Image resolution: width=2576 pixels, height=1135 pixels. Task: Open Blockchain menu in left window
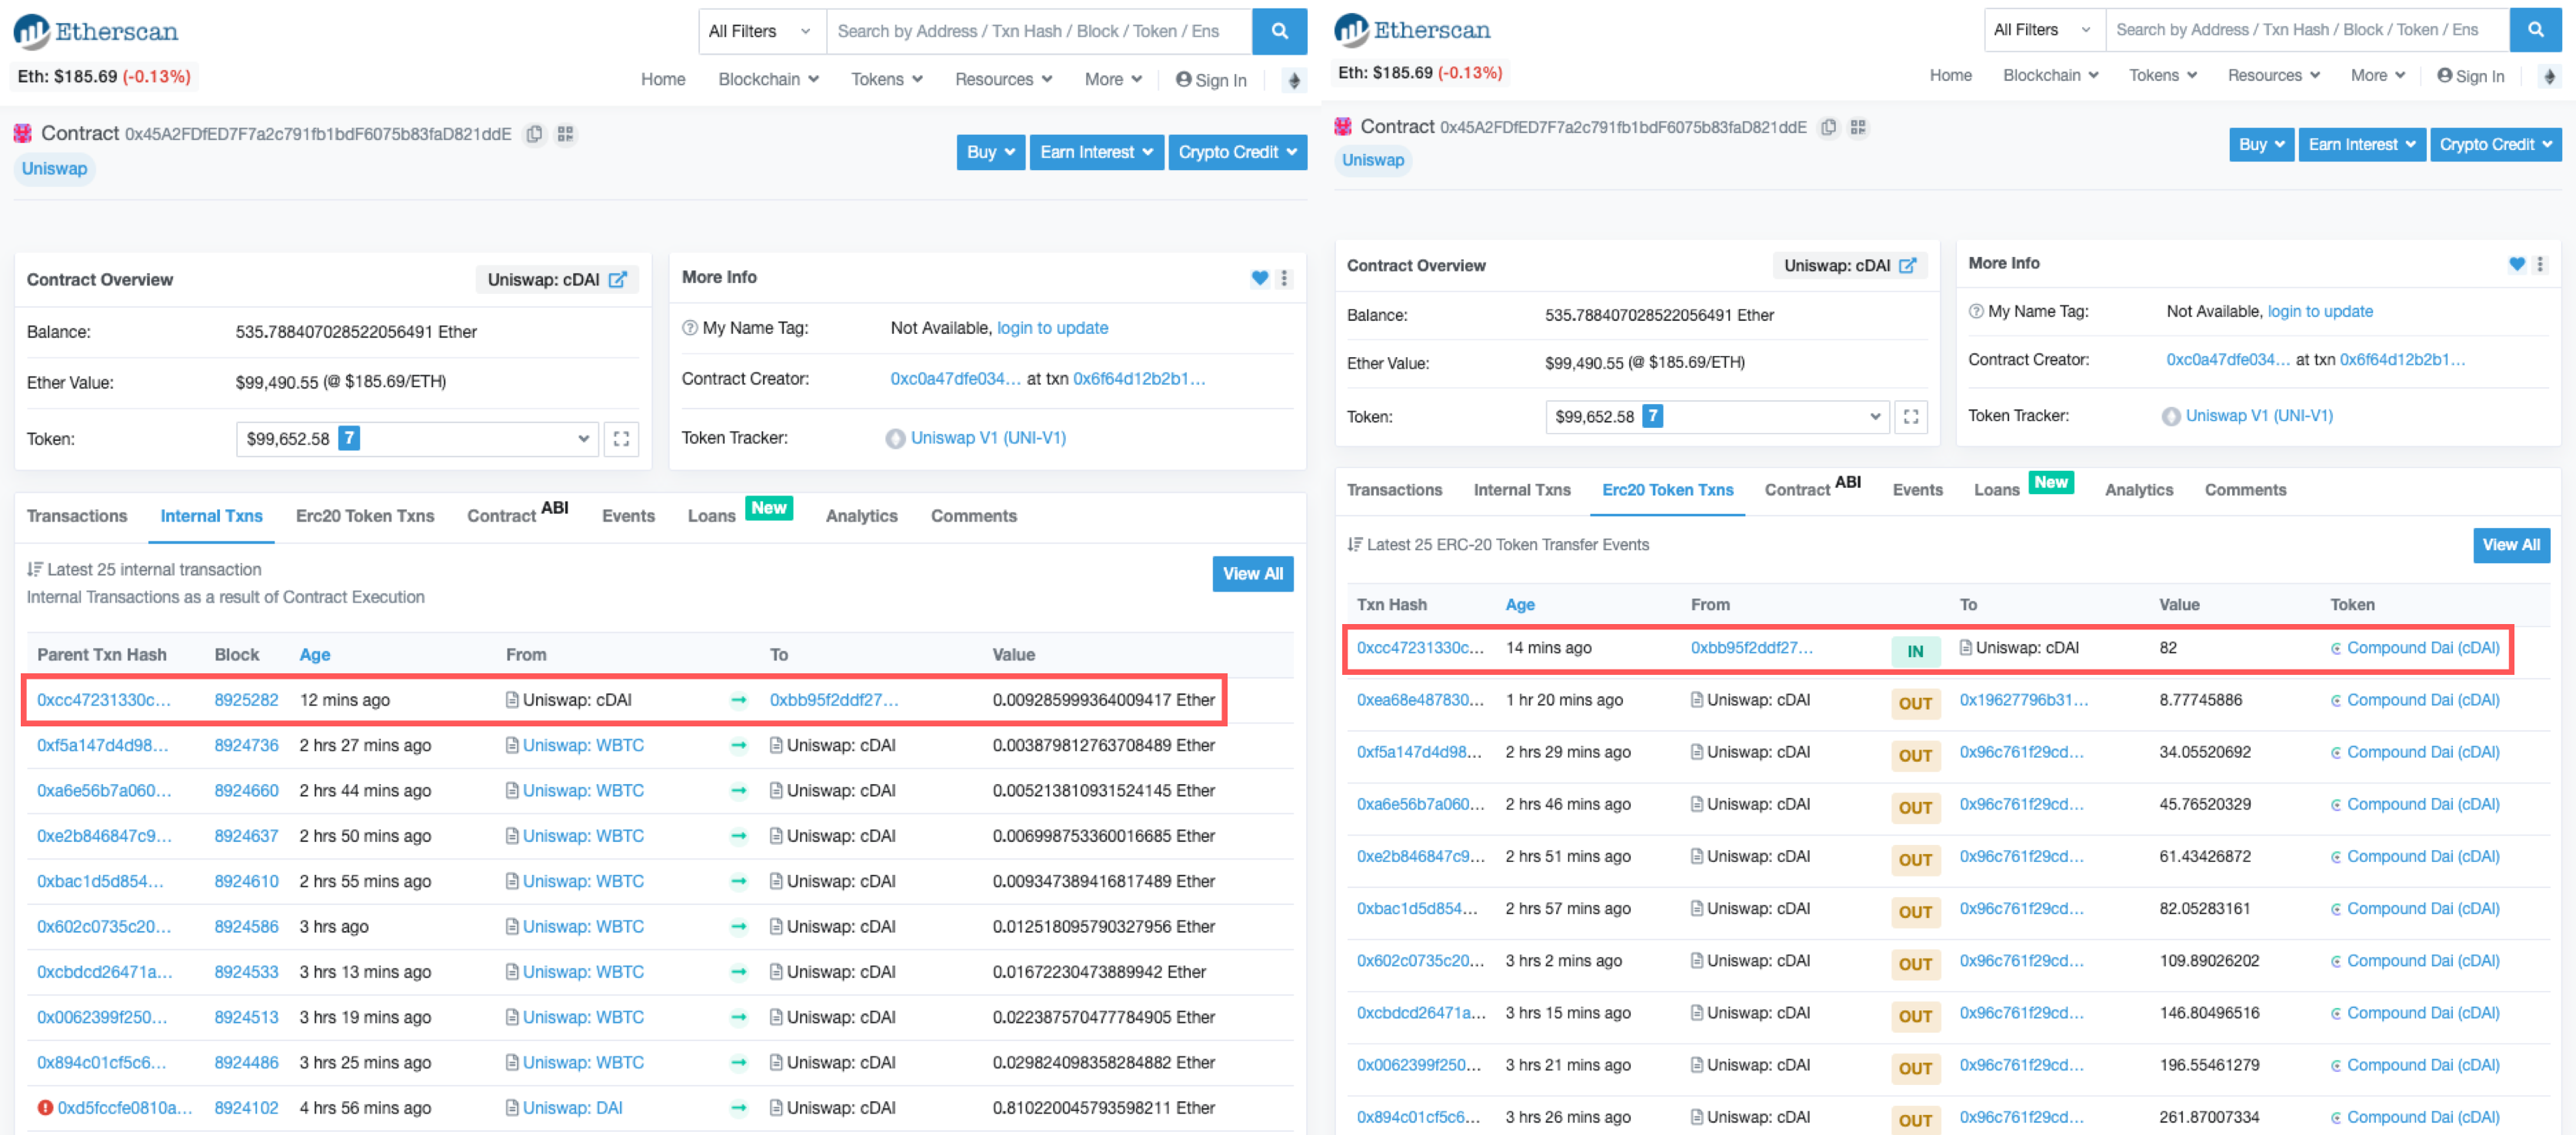[768, 80]
